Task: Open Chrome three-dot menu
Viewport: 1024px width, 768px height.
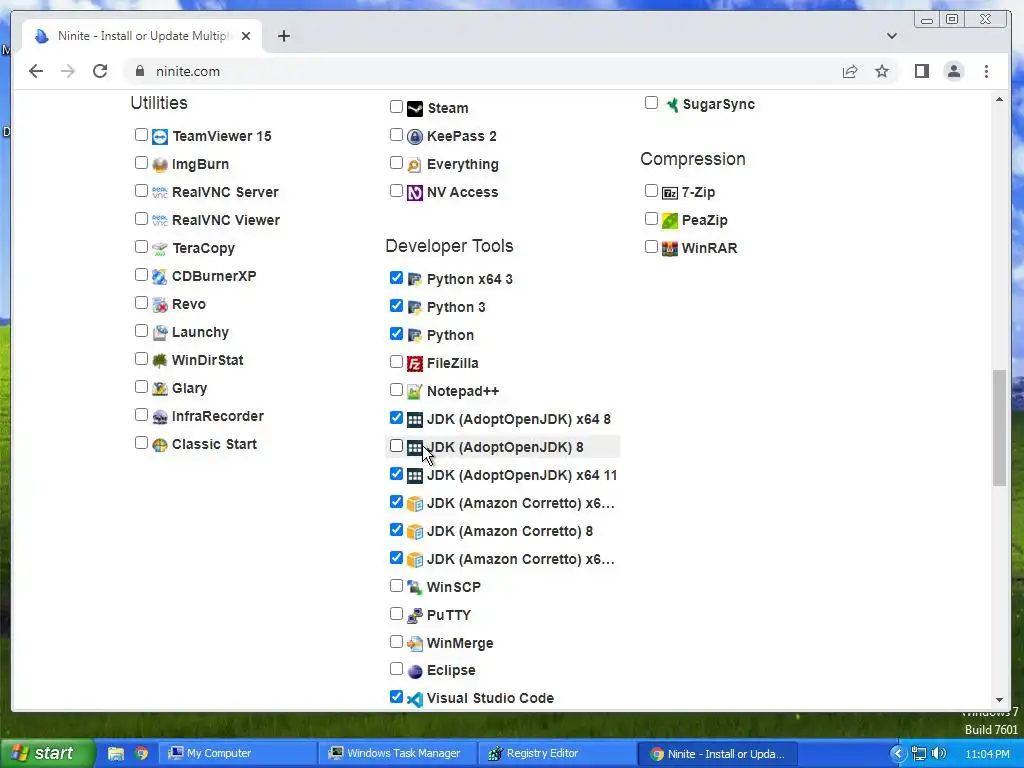Action: 986,71
